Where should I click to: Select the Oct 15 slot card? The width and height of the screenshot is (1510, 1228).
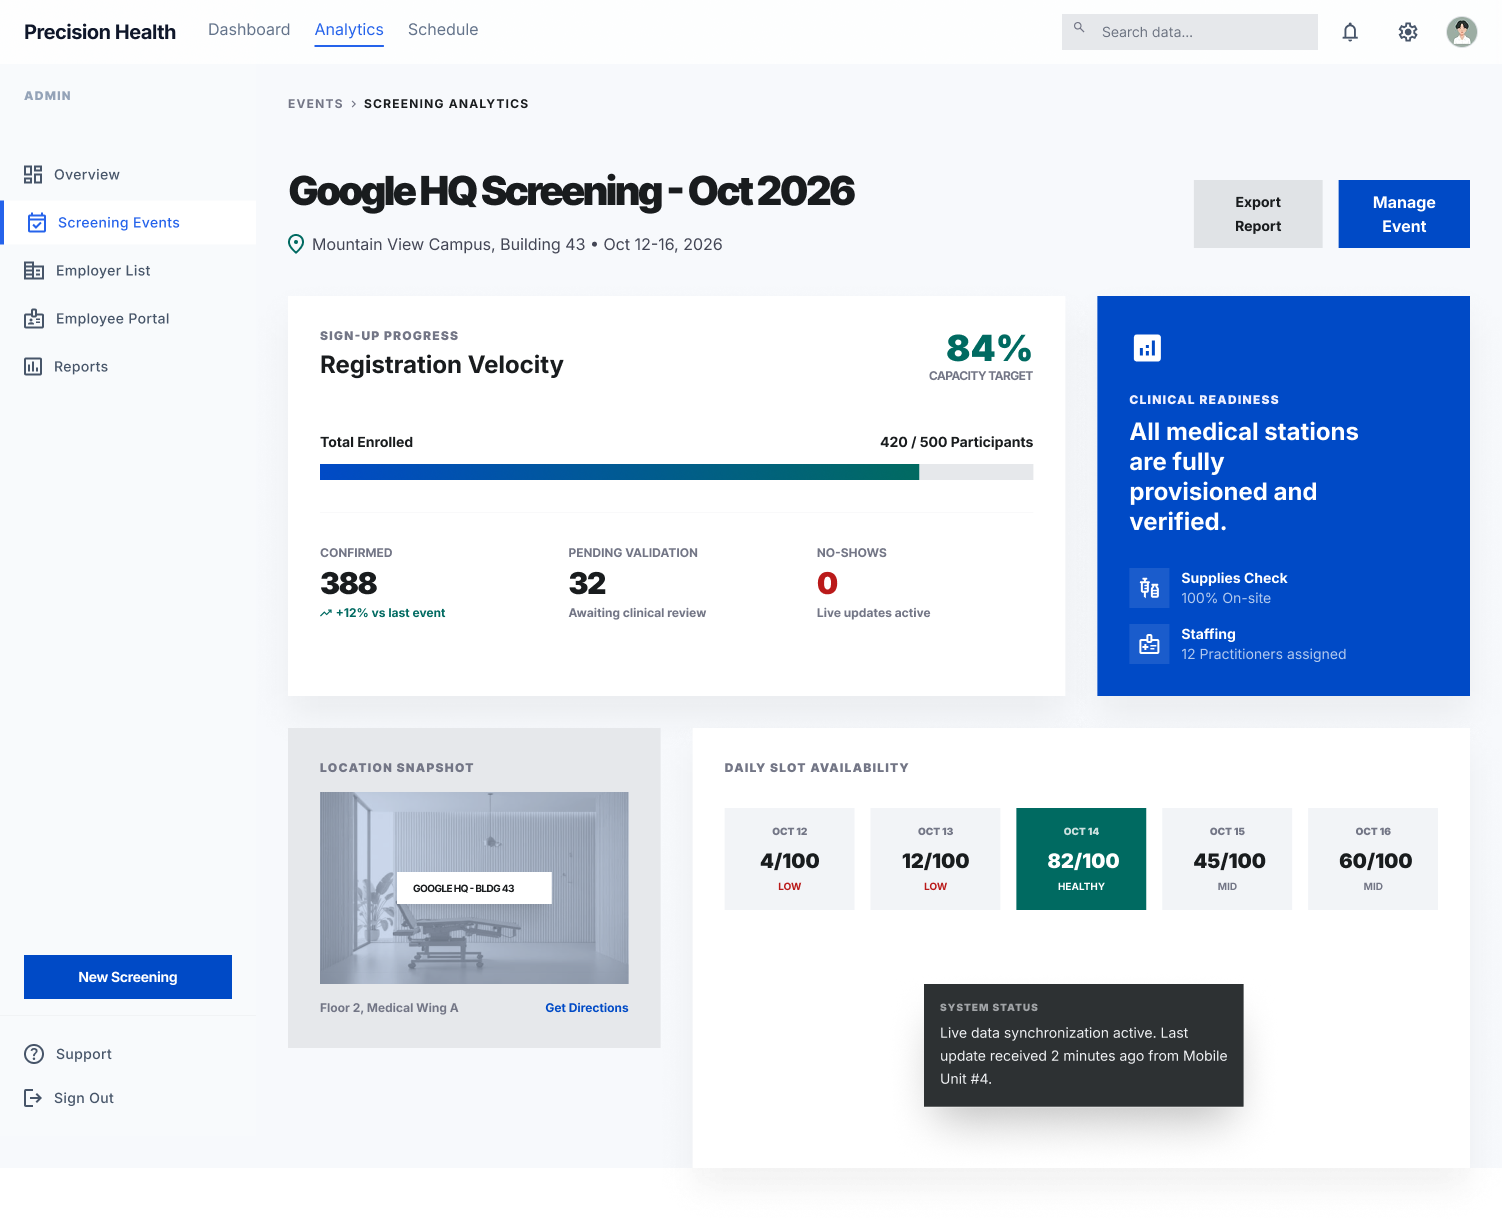(1227, 859)
